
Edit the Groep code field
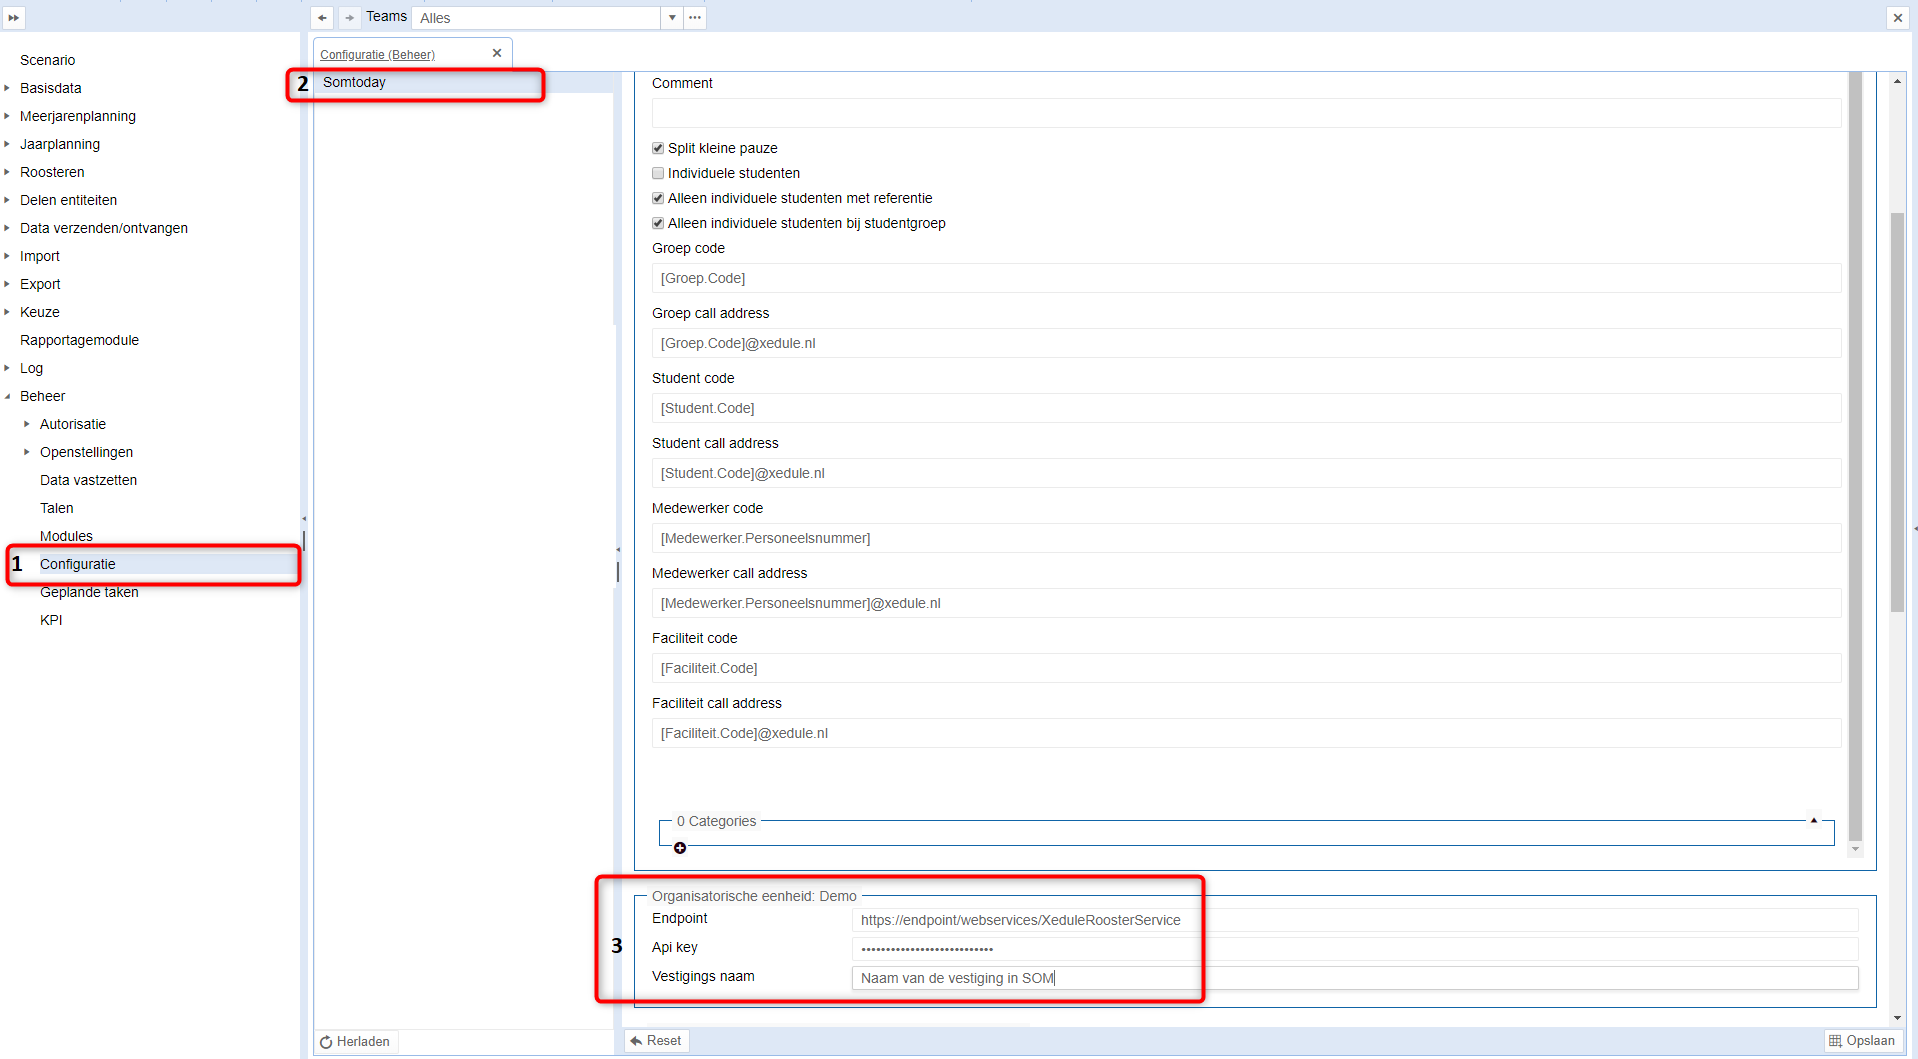[1246, 278]
